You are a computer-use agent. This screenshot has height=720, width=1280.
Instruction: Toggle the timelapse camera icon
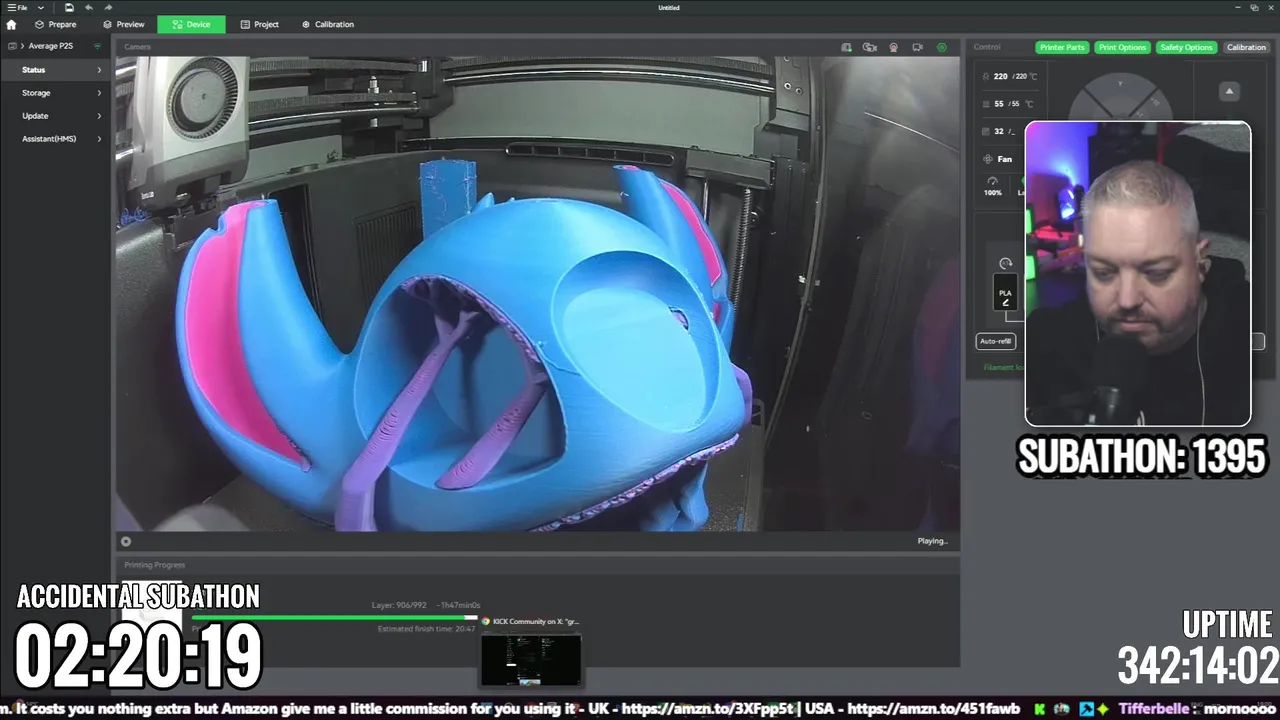tap(869, 47)
